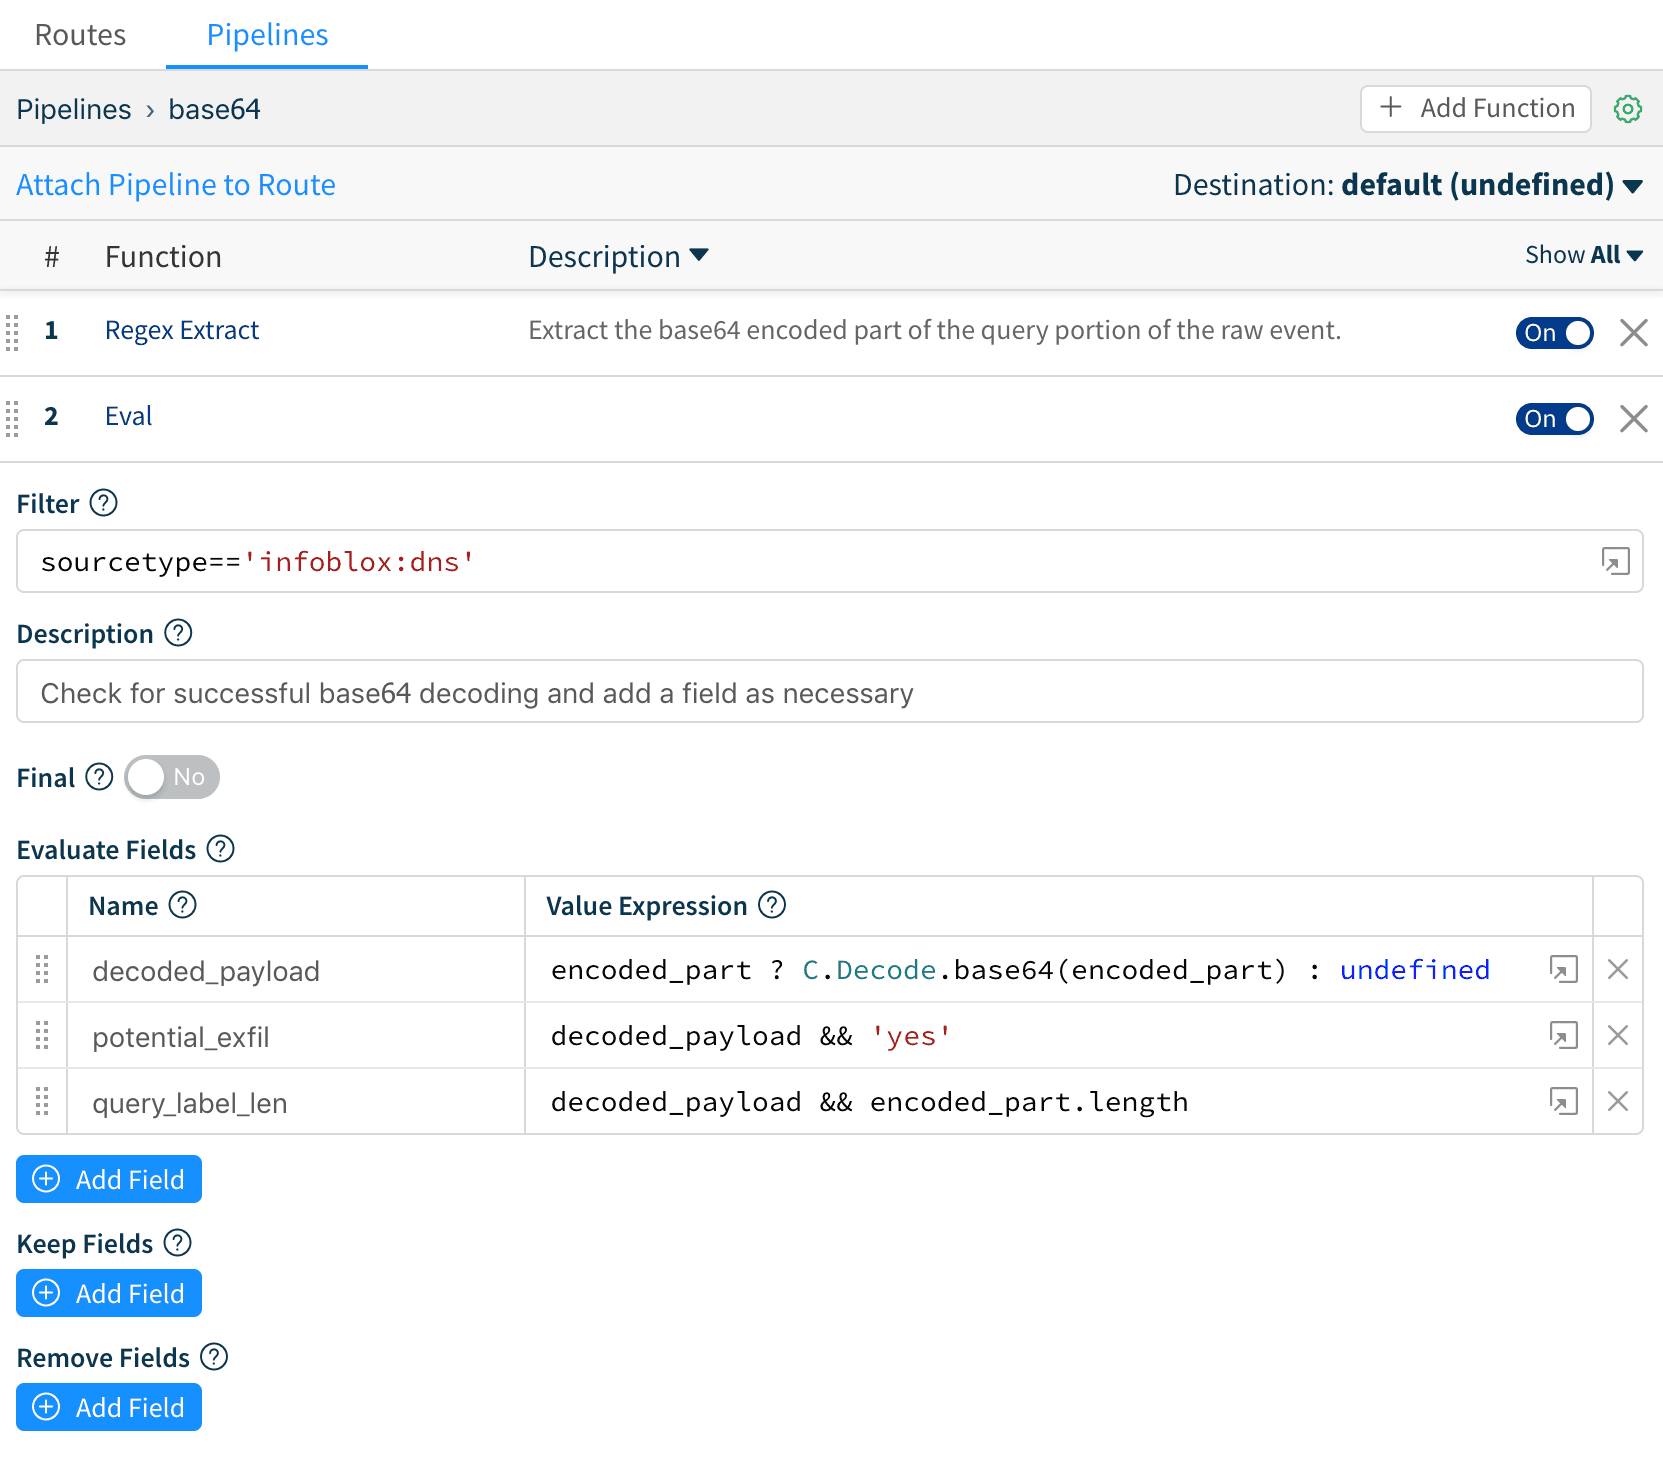
Task: Click the Keep Fields help icon
Action: tap(178, 1243)
